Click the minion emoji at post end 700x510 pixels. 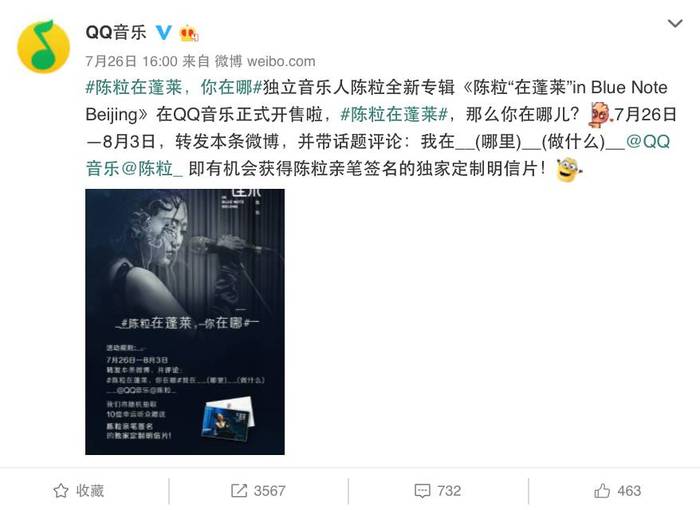click(x=569, y=170)
